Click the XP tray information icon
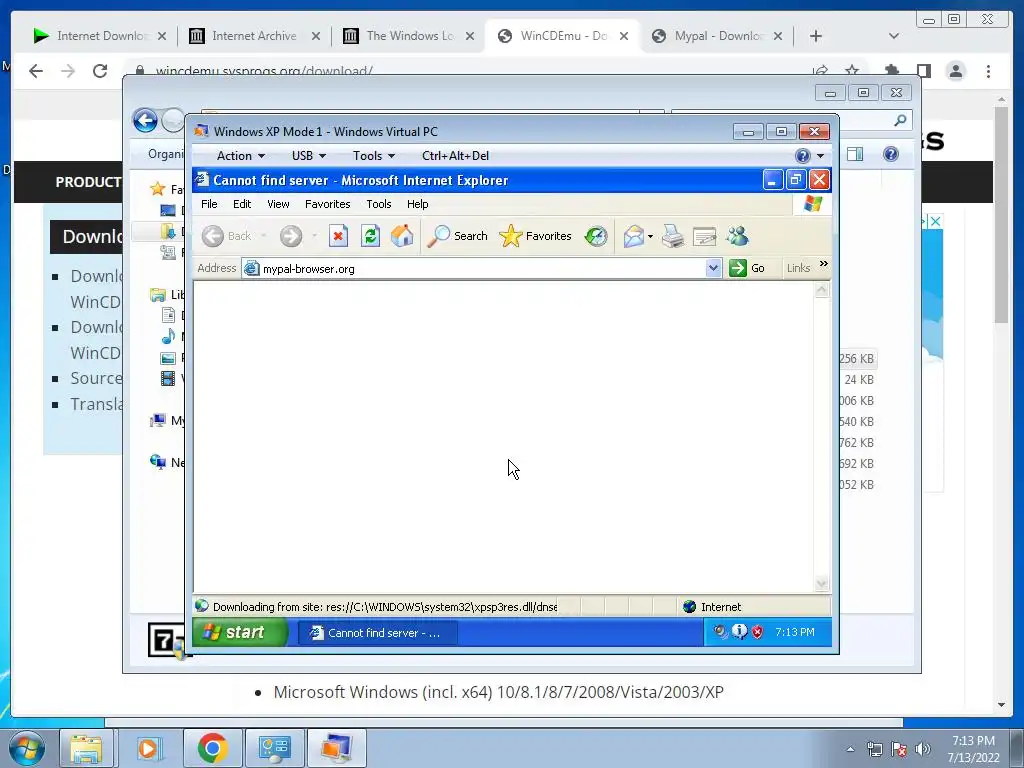This screenshot has height=768, width=1024. pos(739,632)
